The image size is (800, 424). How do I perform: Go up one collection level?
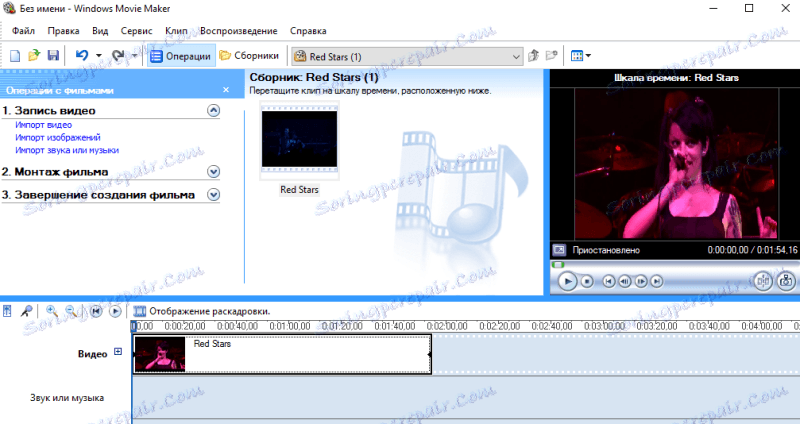click(x=533, y=56)
